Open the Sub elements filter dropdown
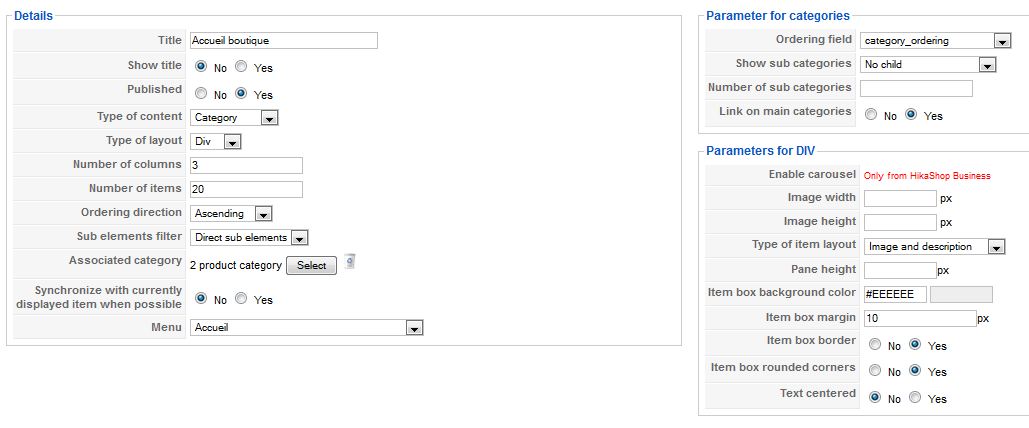 point(249,237)
